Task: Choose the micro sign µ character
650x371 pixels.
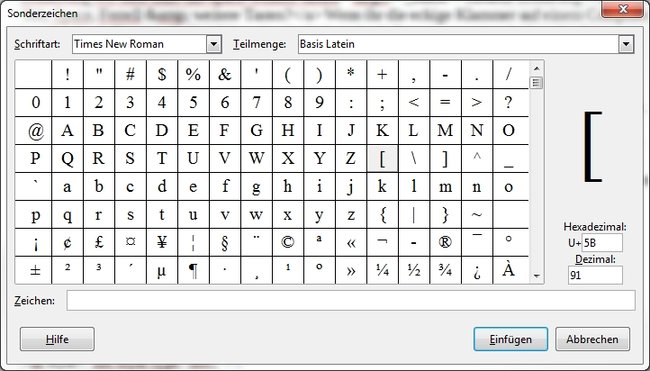Action: pos(162,270)
